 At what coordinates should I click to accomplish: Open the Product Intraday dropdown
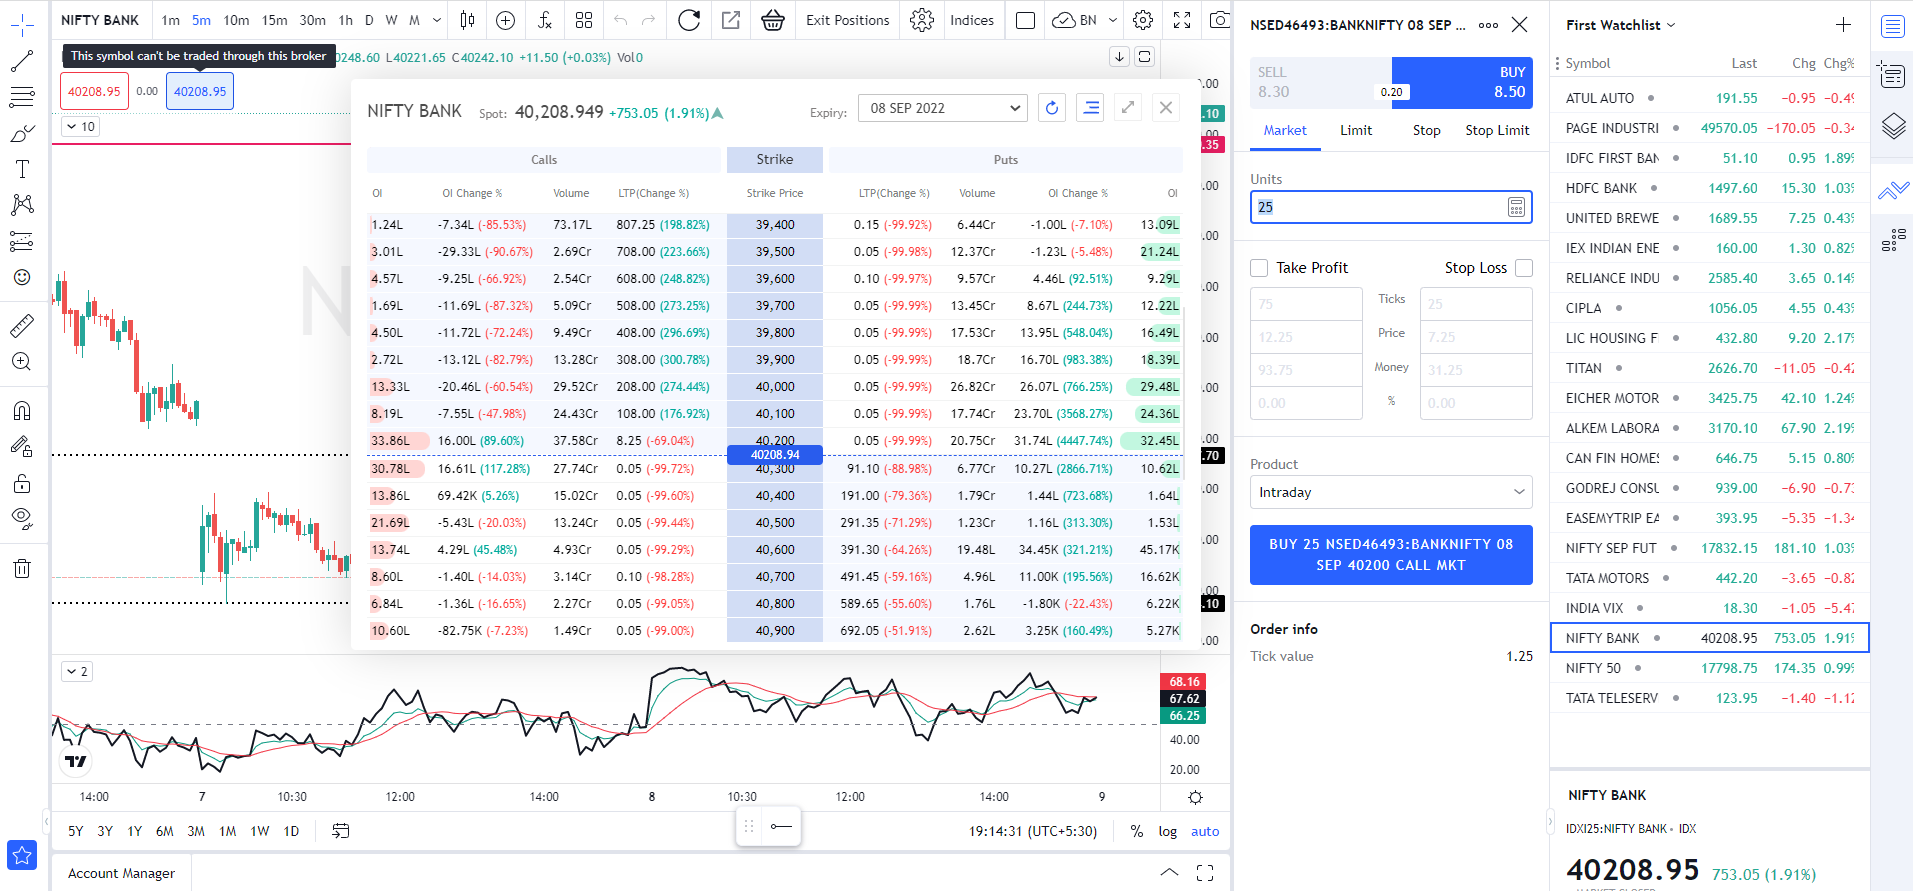pyautogui.click(x=1391, y=492)
